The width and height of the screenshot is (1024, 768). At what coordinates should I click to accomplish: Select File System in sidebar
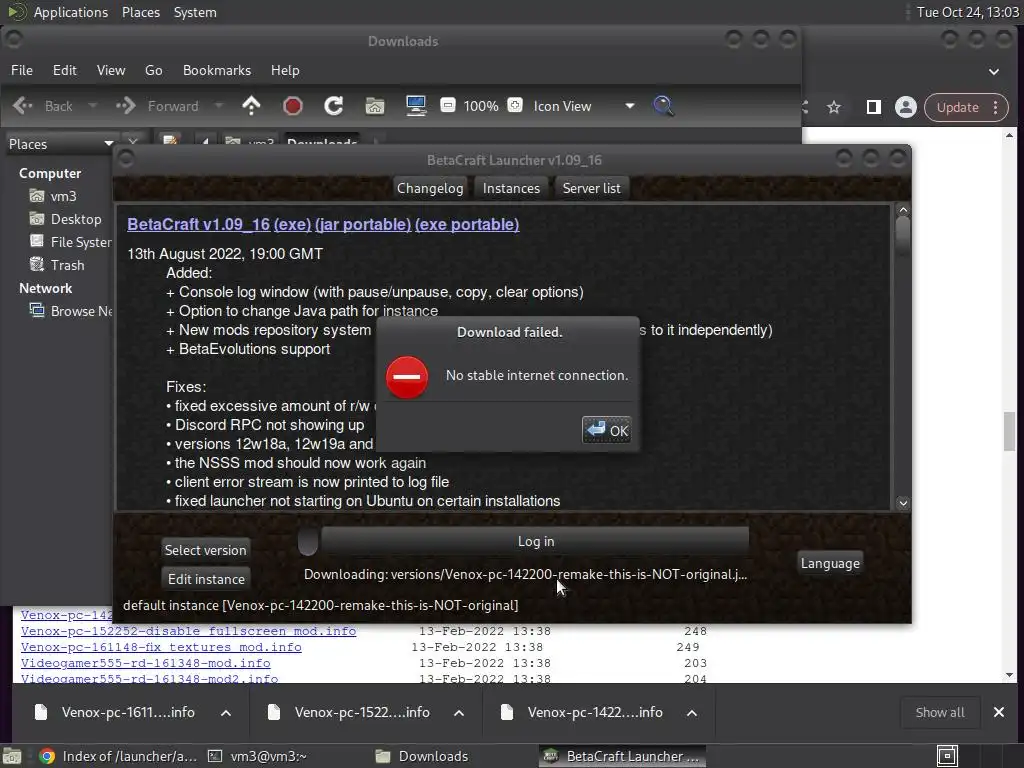(x=71, y=242)
